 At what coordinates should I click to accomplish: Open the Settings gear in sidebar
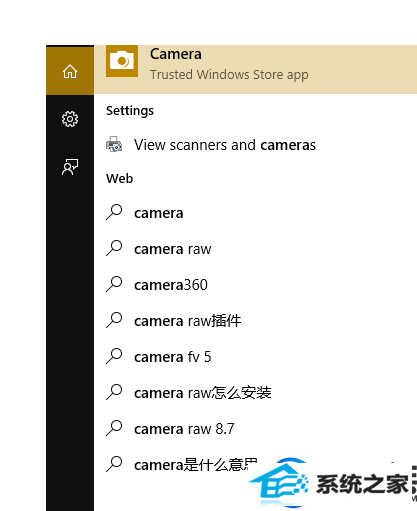click(x=70, y=119)
